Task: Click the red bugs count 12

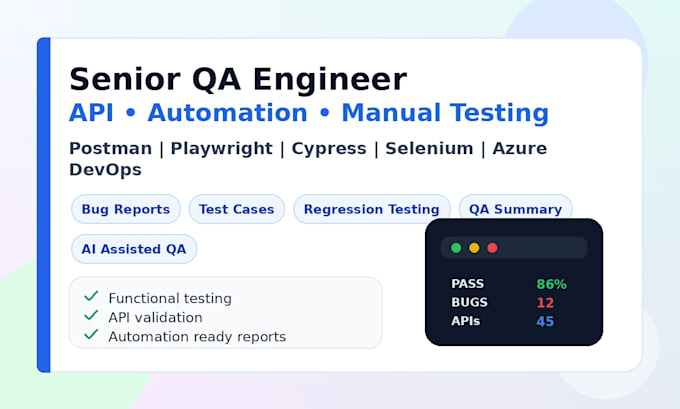Action: pyautogui.click(x=545, y=303)
